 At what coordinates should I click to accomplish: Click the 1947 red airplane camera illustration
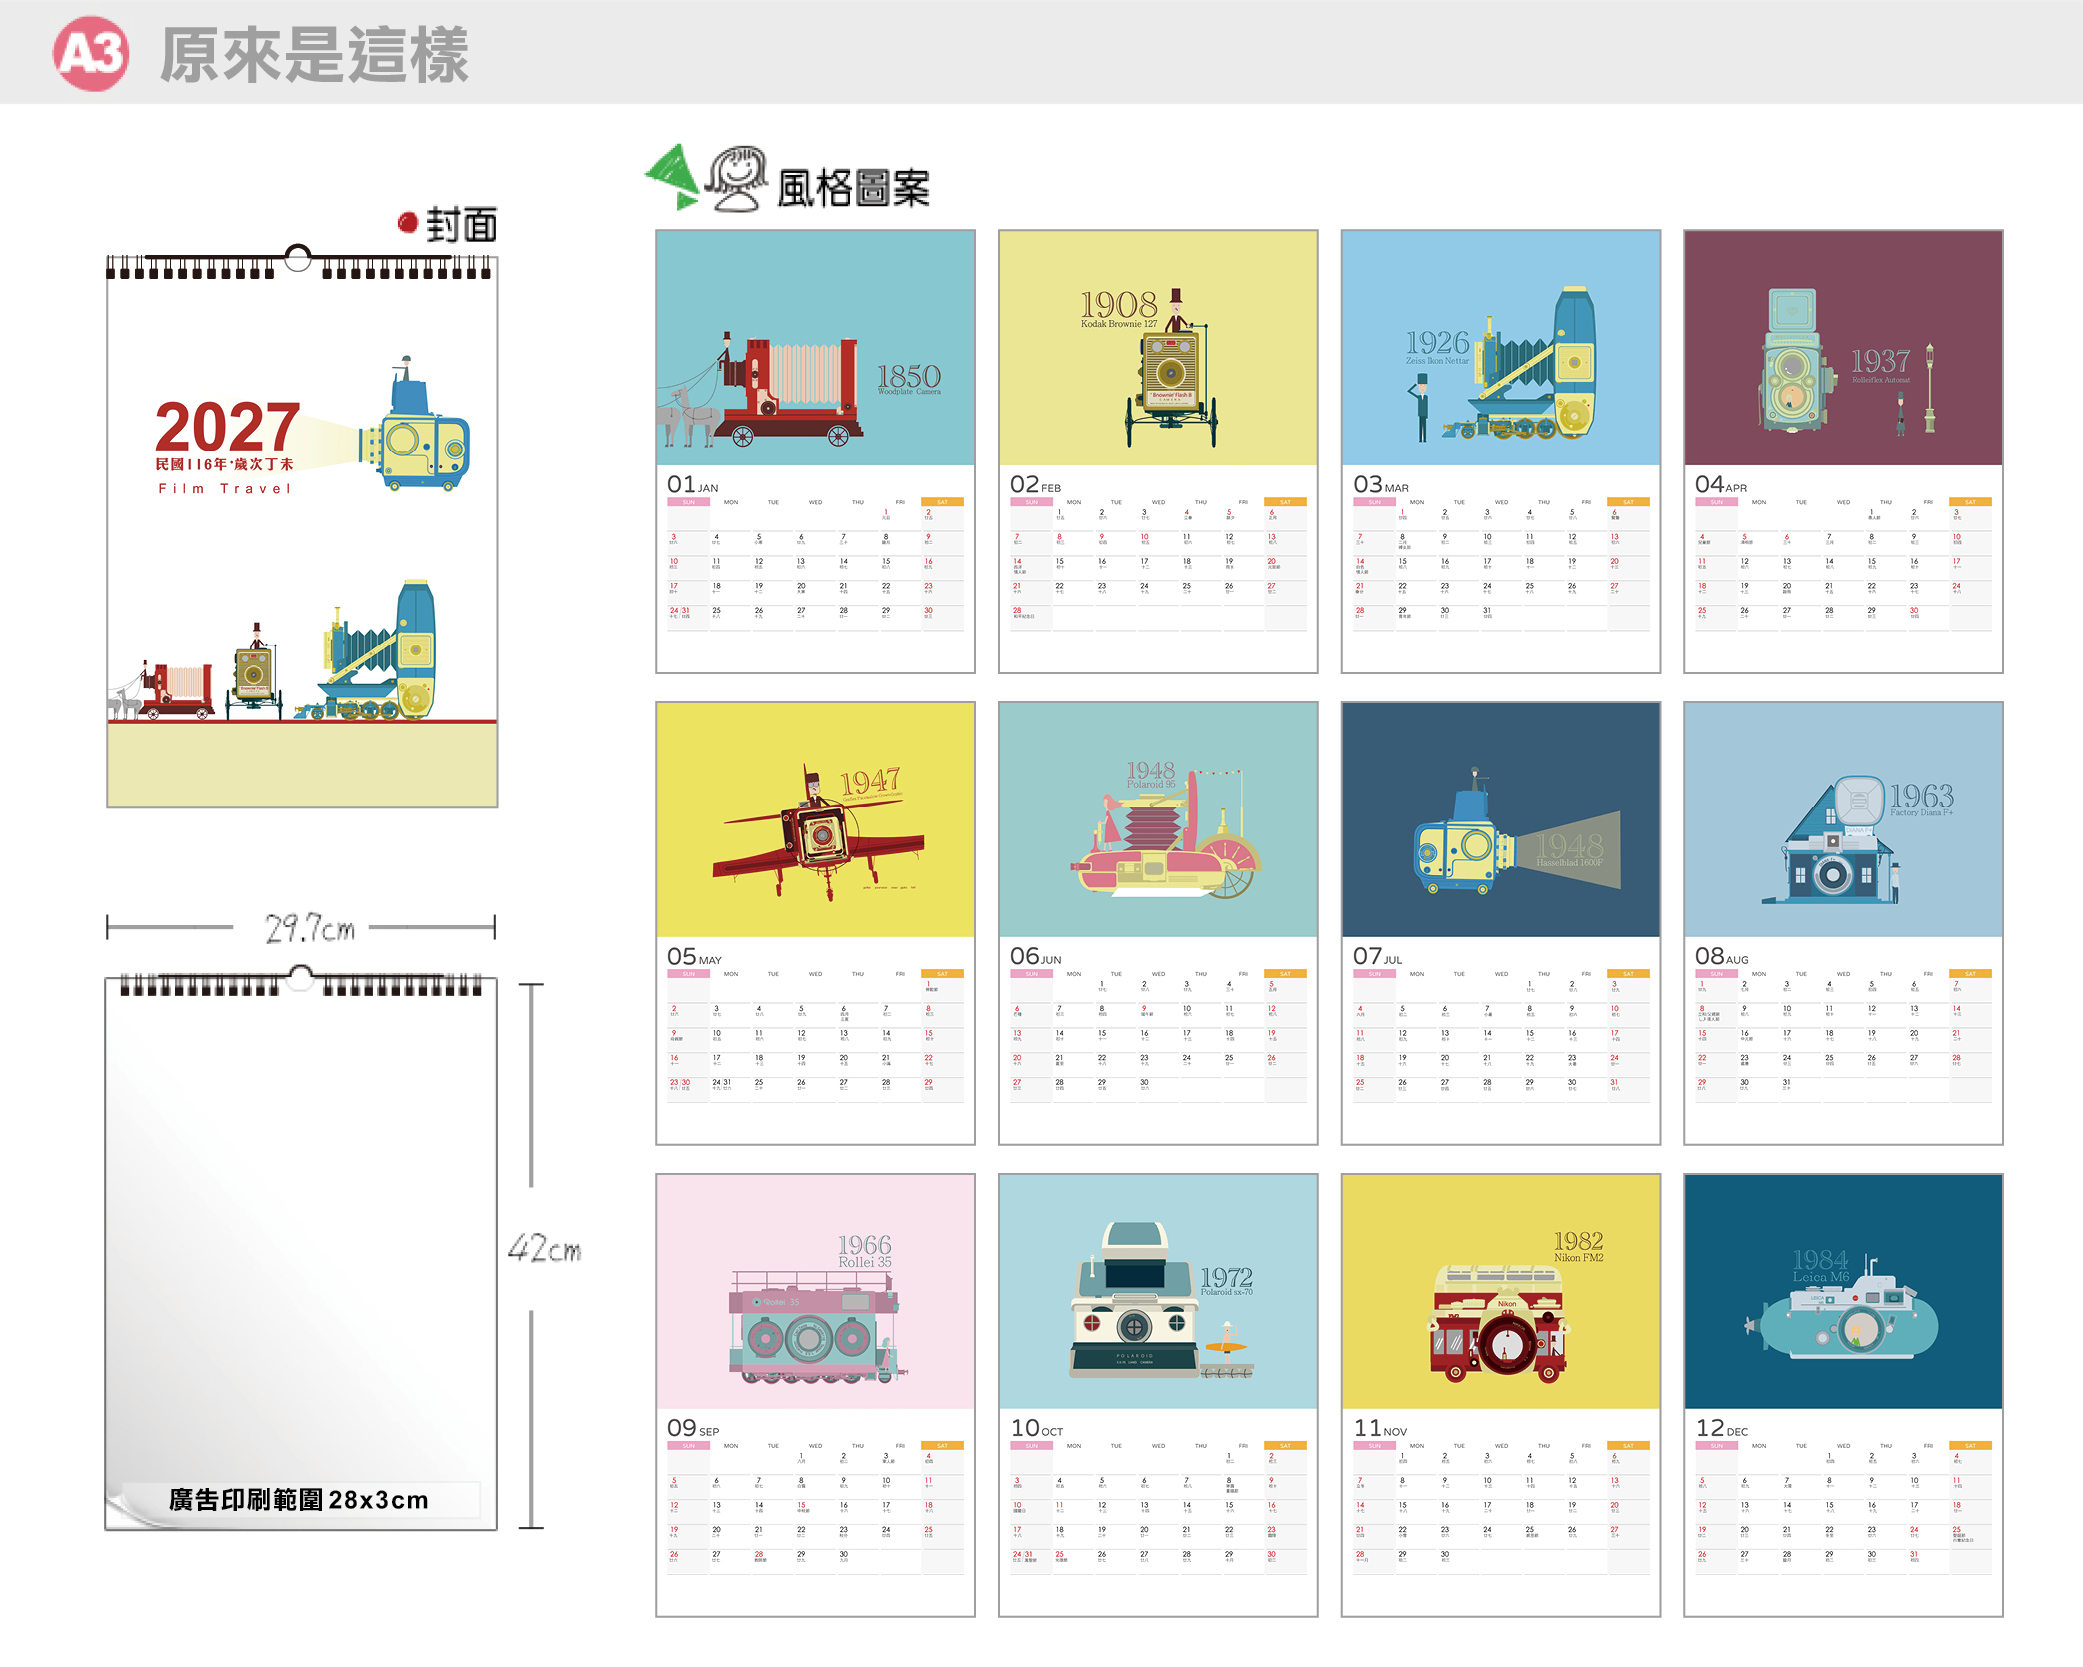click(x=817, y=832)
